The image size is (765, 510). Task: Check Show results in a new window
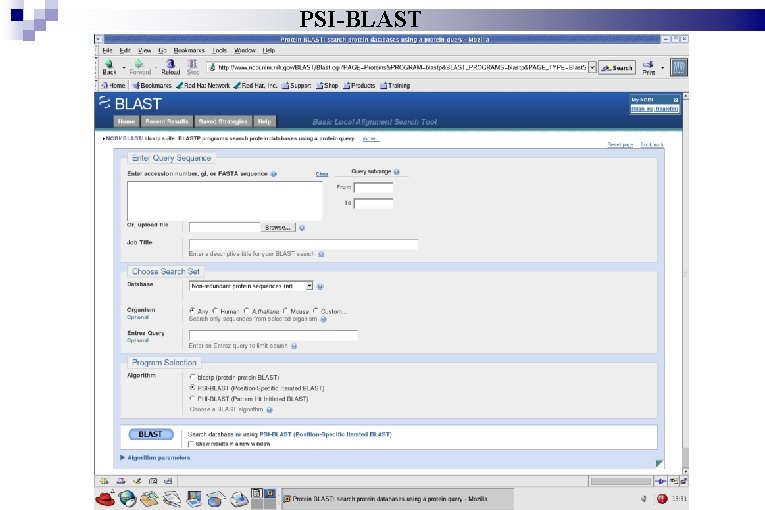tap(191, 444)
